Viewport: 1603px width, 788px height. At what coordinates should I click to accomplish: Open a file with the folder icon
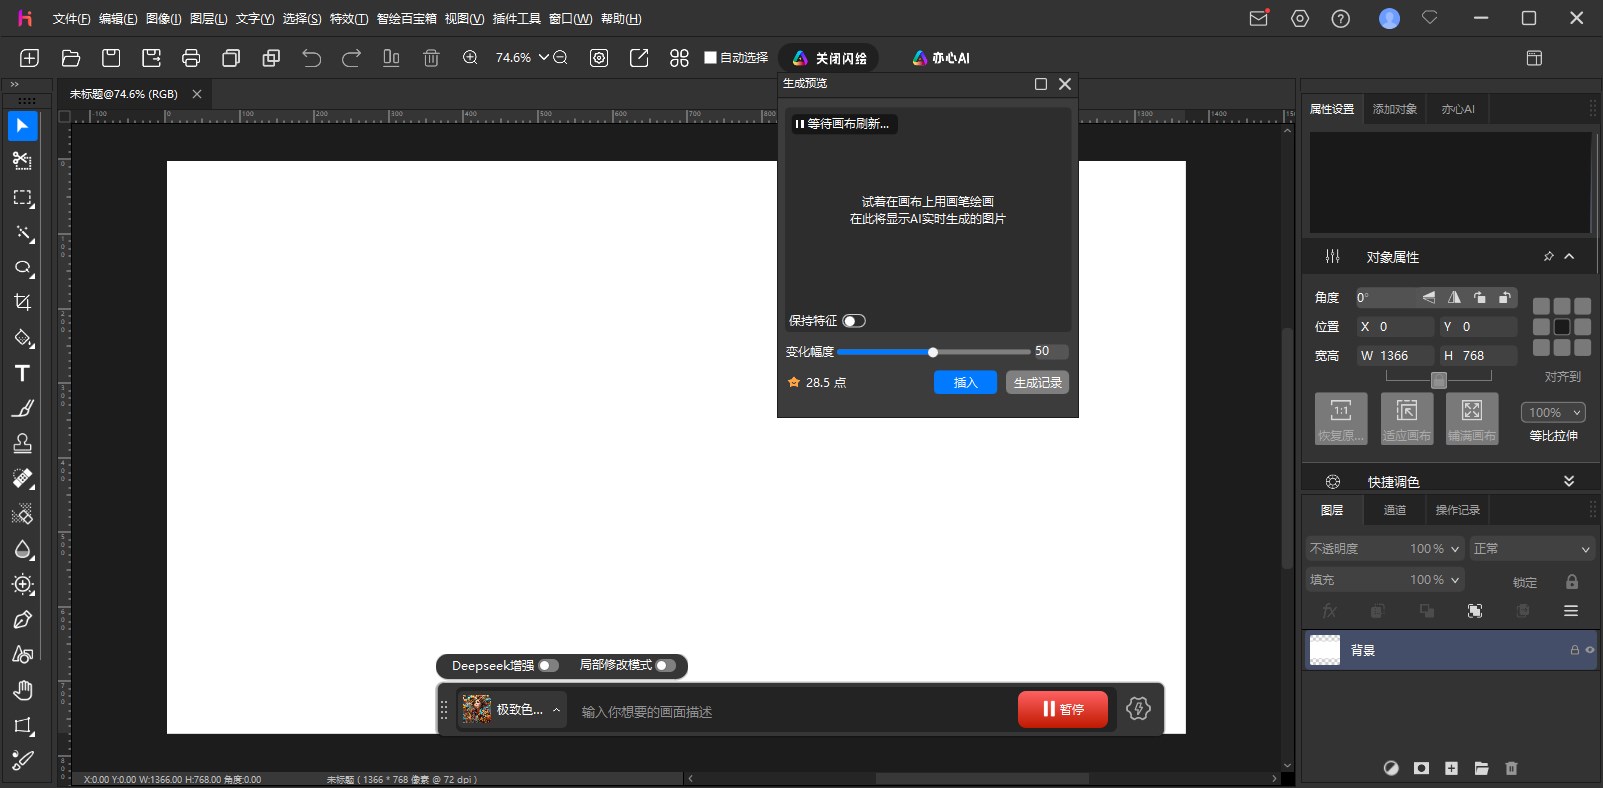click(70, 58)
